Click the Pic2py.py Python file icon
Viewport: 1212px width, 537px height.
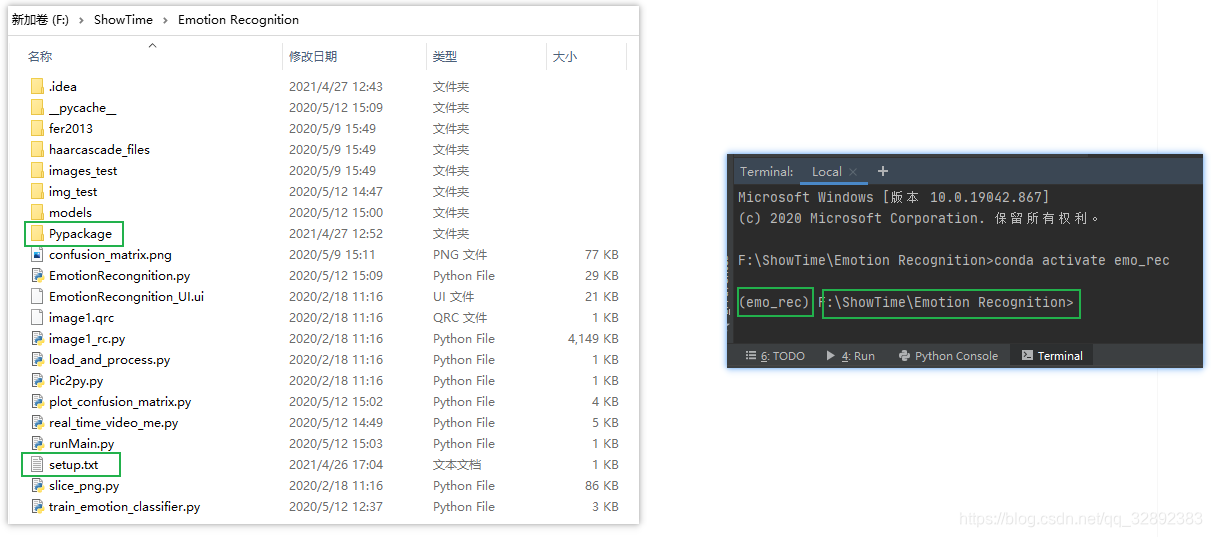pyautogui.click(x=37, y=380)
